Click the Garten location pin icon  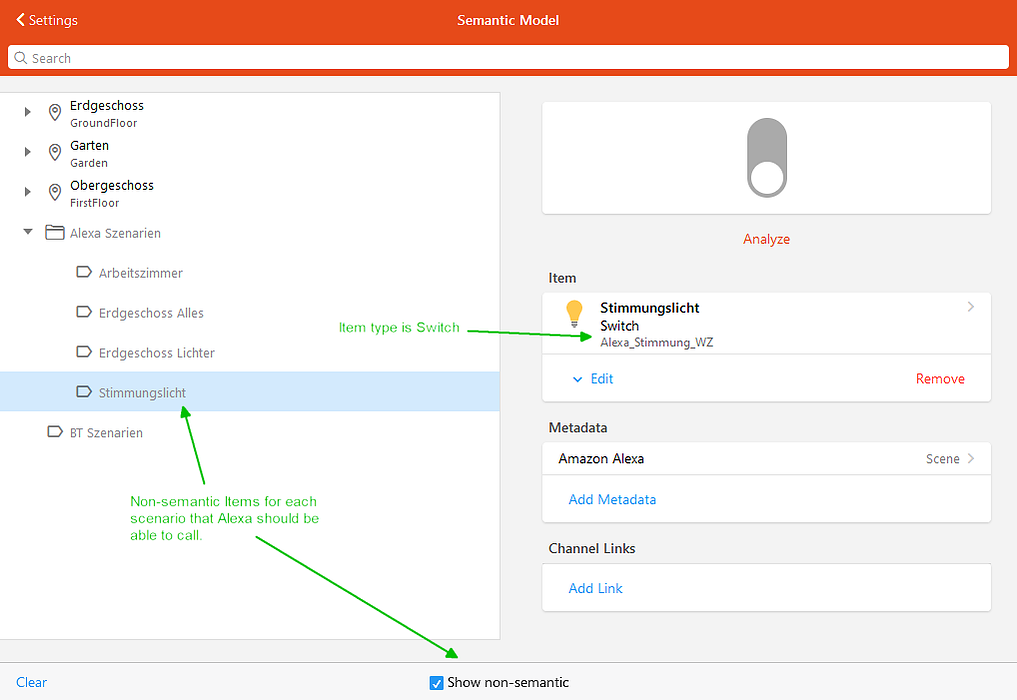55,152
